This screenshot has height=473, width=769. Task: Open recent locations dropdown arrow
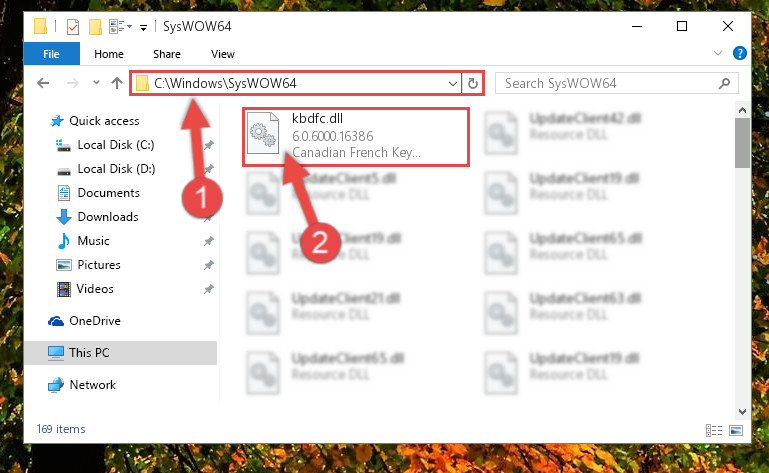click(x=96, y=83)
